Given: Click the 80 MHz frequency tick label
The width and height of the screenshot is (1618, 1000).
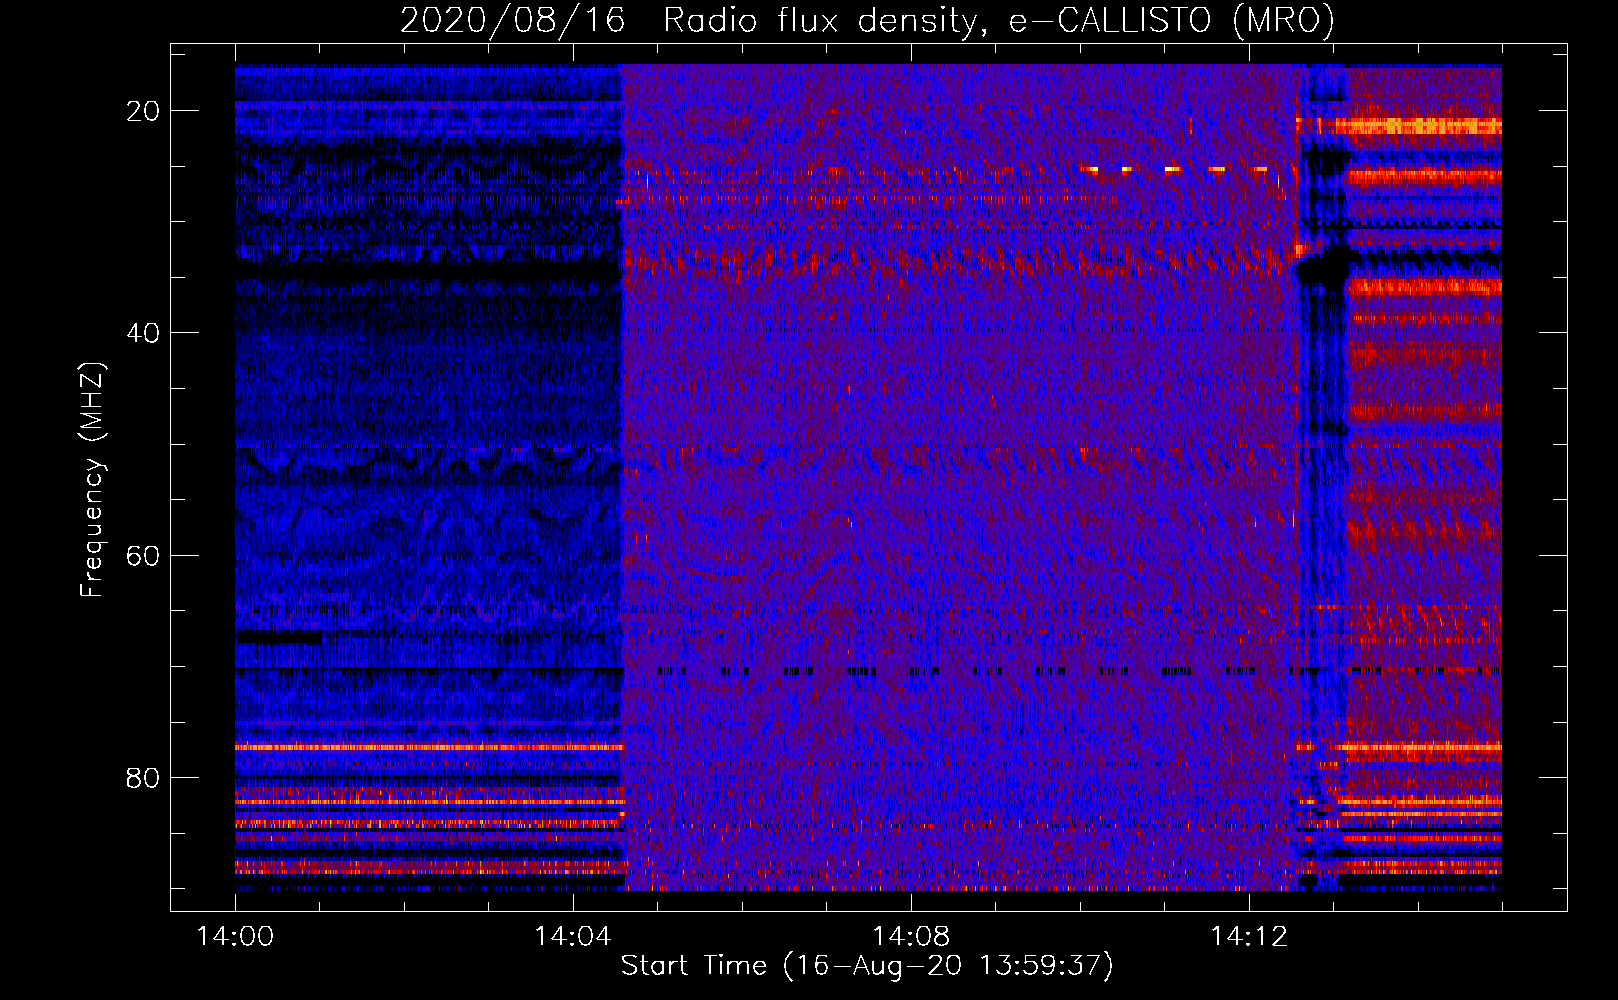Looking at the screenshot, I should coord(143,778).
